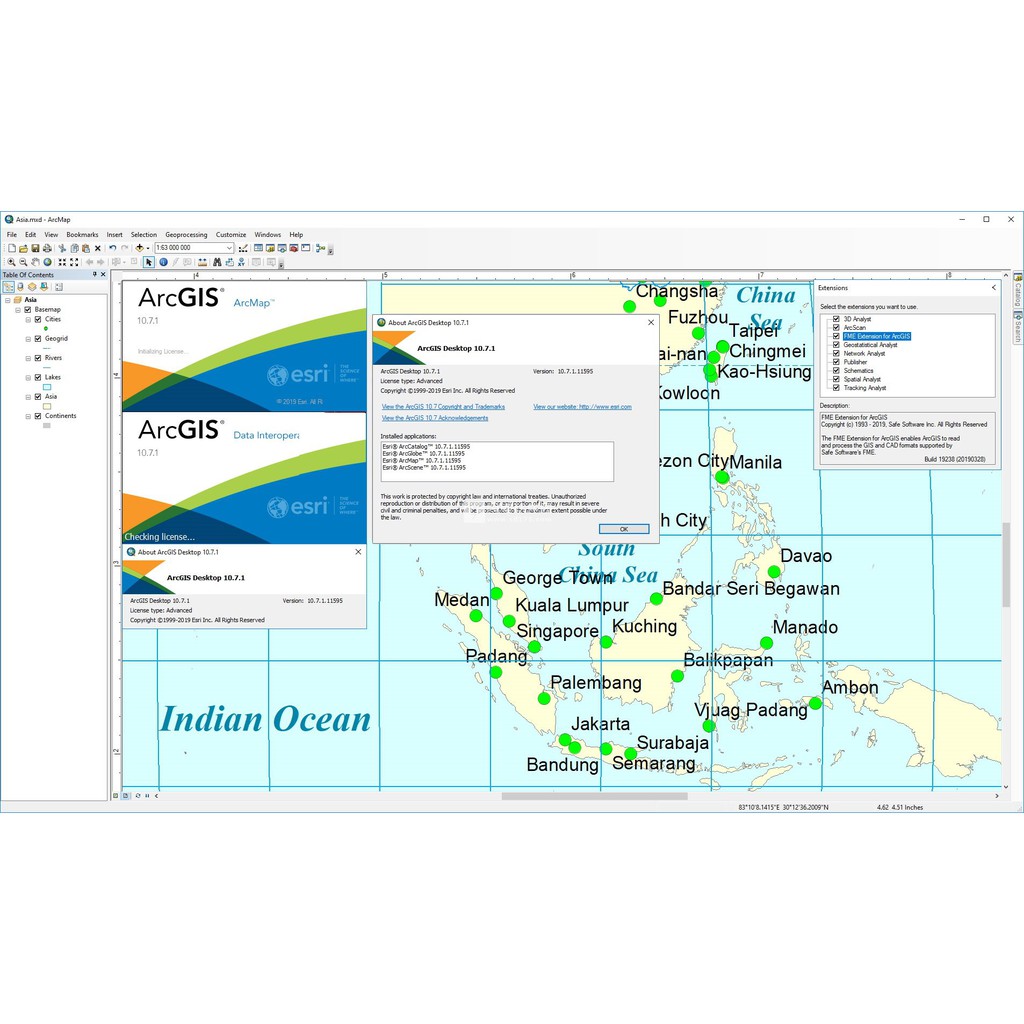The image size is (1024, 1024).
Task: Uncheck the Geogrid layer checkbox
Action: pyautogui.click(x=38, y=339)
